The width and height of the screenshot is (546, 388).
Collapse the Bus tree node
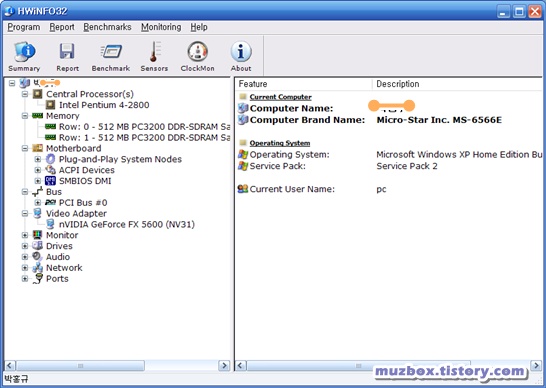25,192
